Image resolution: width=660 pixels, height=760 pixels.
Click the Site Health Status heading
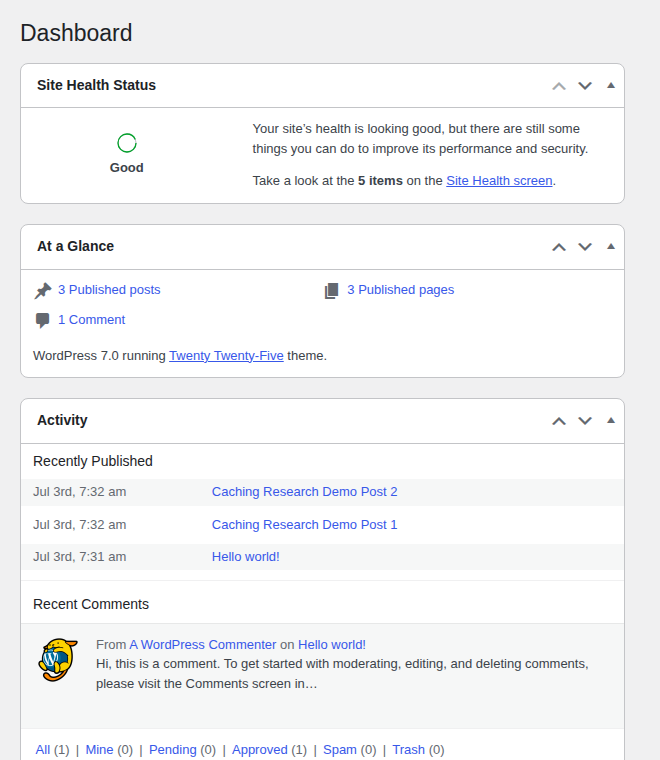(x=96, y=85)
